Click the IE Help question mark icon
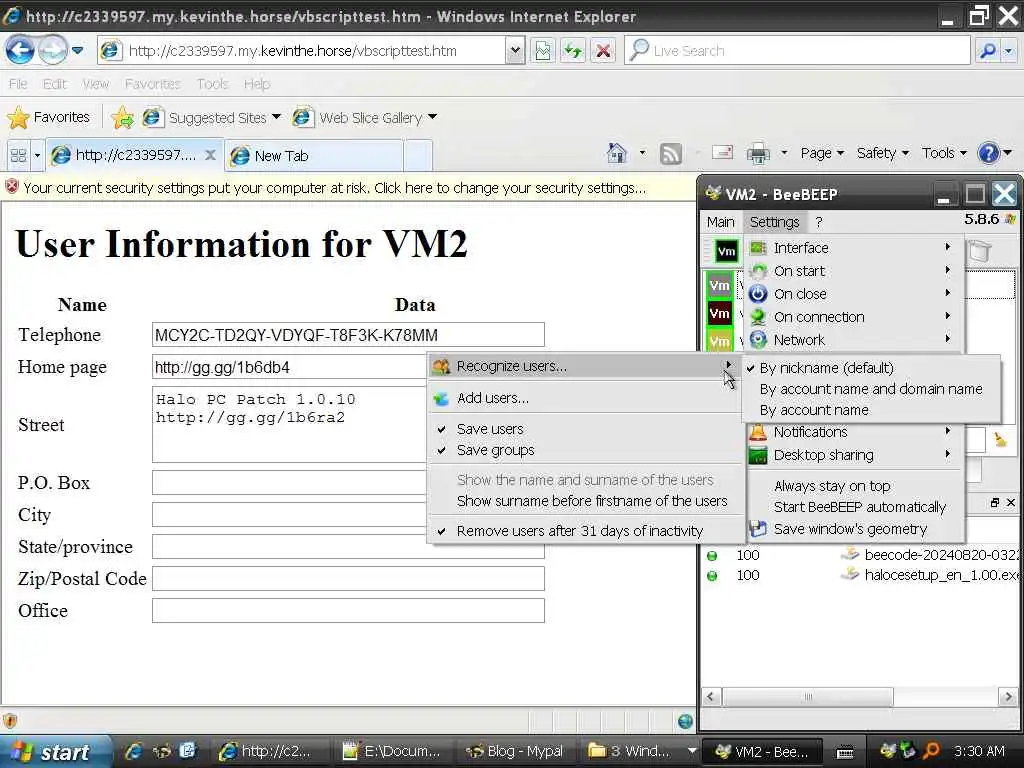The width and height of the screenshot is (1024, 768). coord(989,153)
